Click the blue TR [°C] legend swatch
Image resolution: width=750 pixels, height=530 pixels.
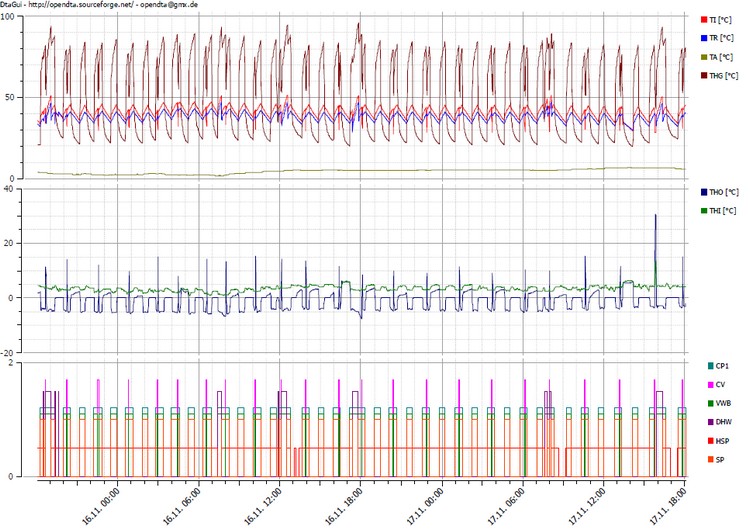[703, 38]
